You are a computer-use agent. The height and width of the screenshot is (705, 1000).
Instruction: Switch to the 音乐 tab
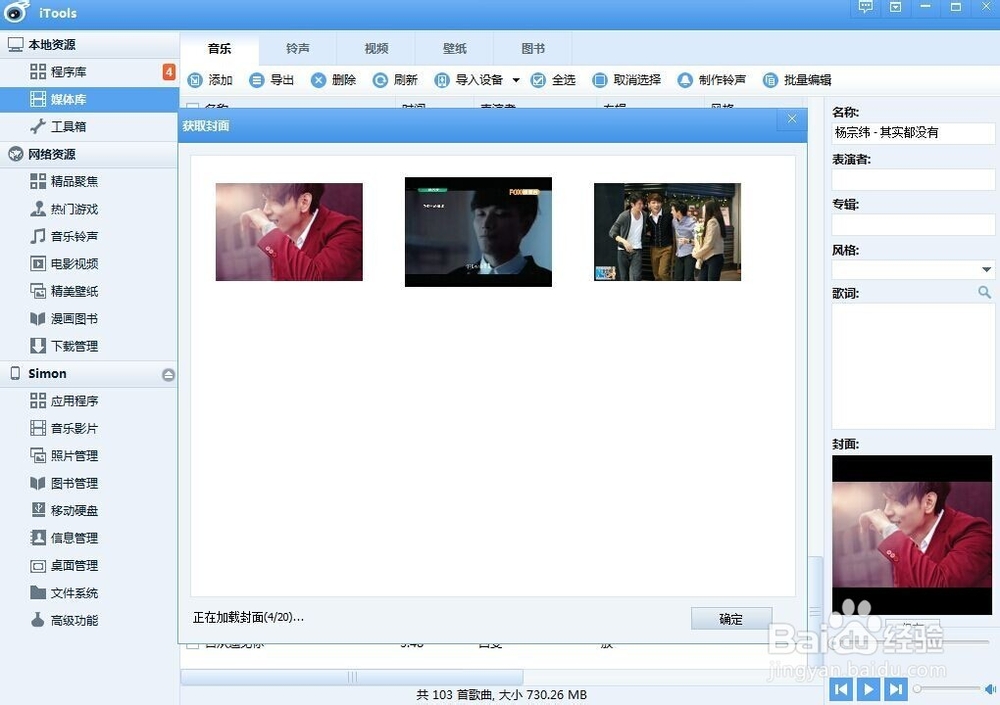[x=219, y=48]
